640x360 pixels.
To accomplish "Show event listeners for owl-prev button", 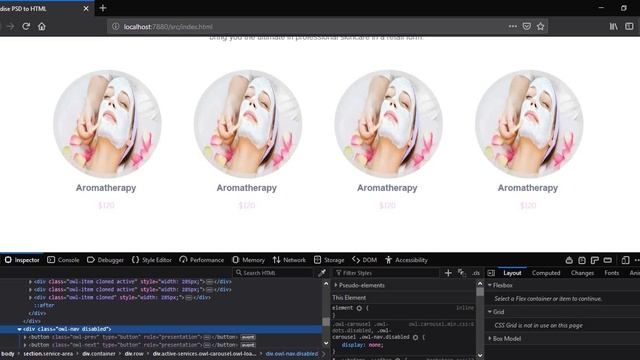I will click(248, 337).
